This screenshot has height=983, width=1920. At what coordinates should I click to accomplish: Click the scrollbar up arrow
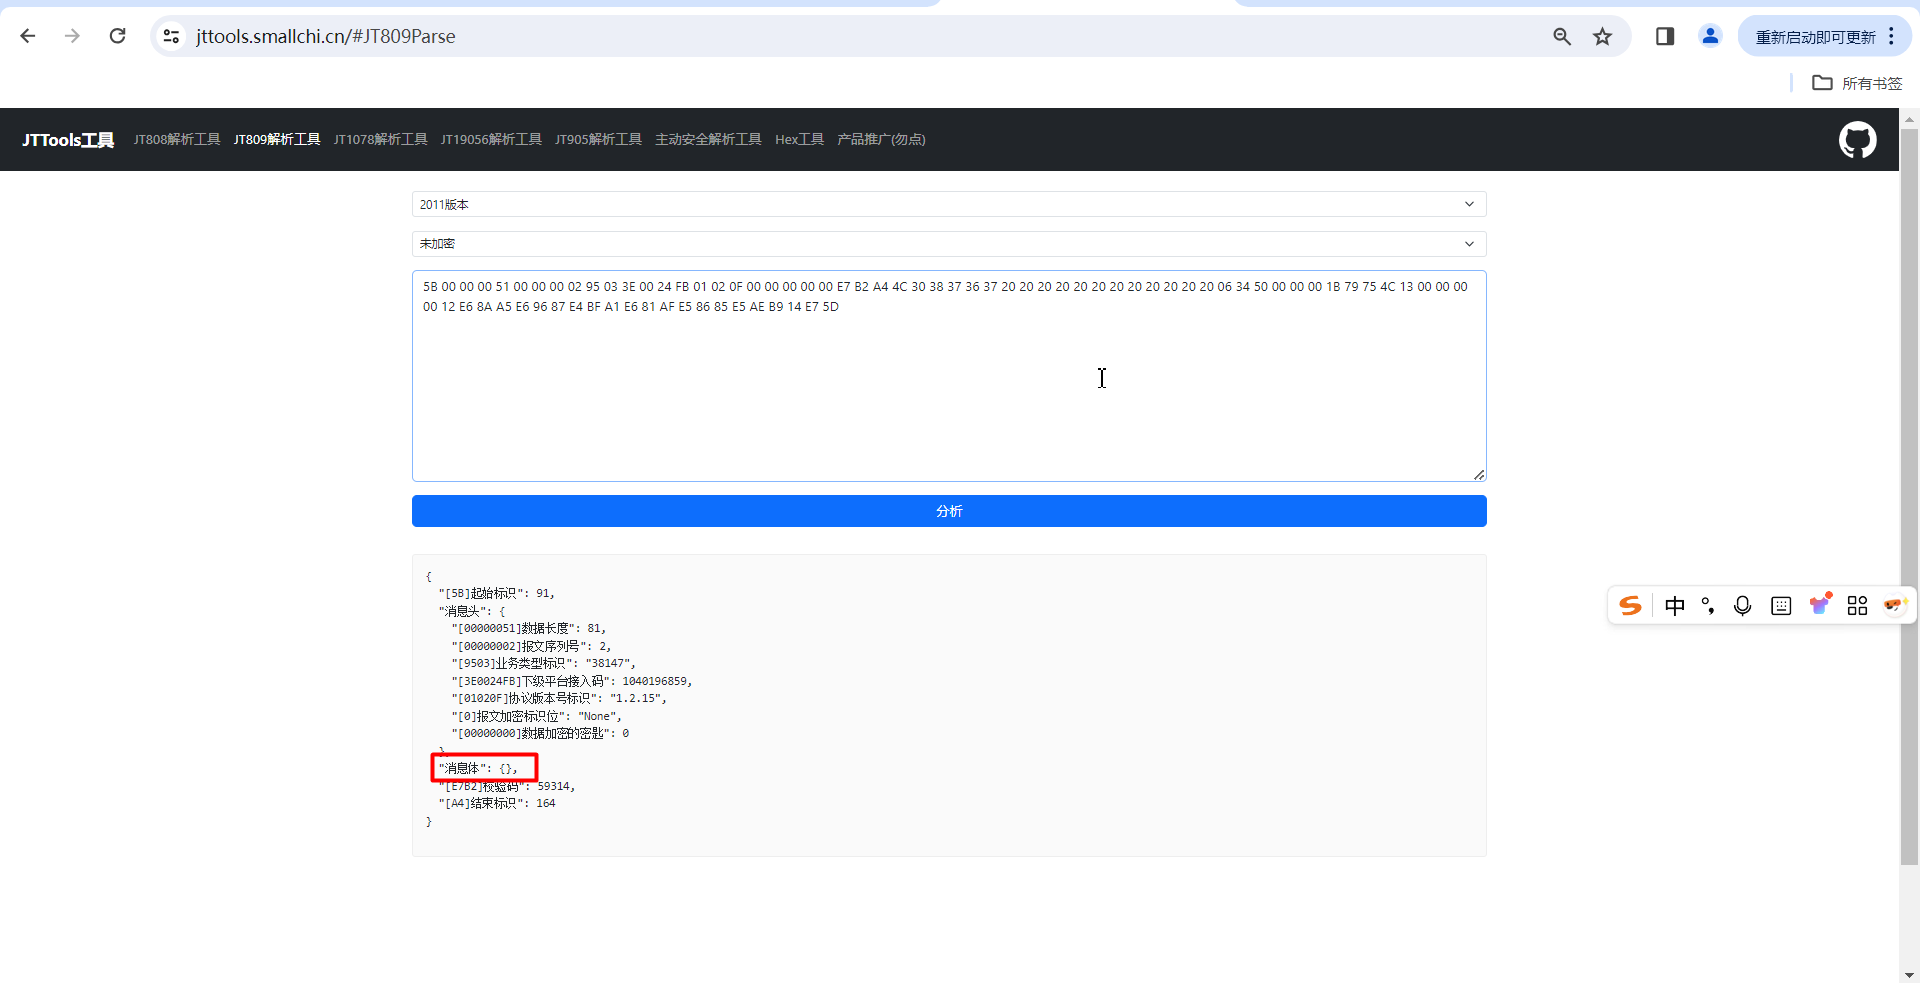1909,118
